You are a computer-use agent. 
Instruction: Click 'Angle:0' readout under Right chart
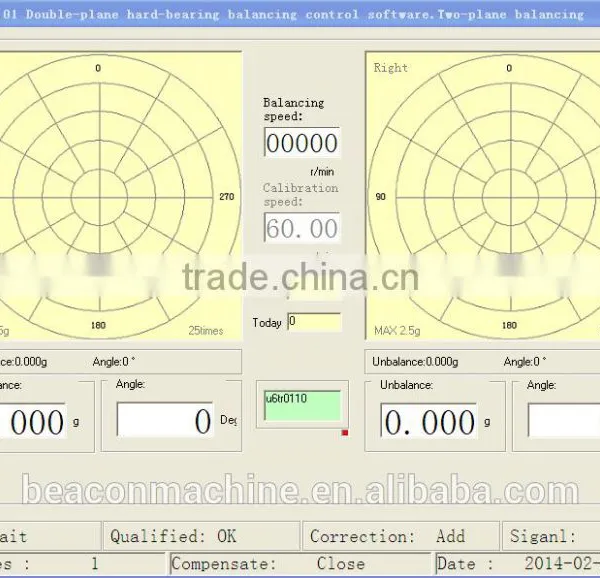(525, 361)
